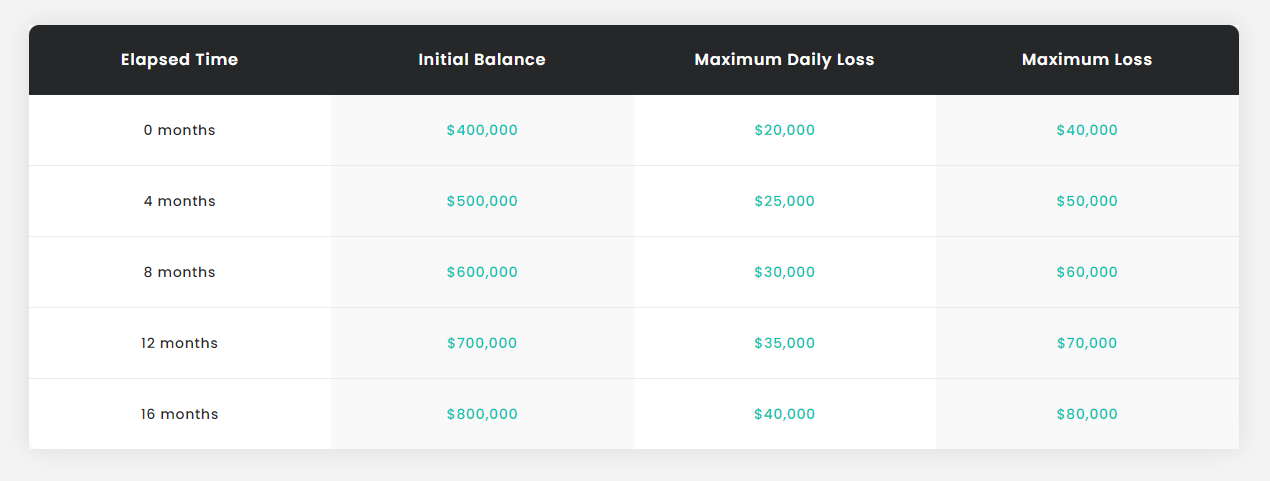Click the Elapsed Time column header
Image resolution: width=1270 pixels, height=481 pixels.
click(180, 60)
